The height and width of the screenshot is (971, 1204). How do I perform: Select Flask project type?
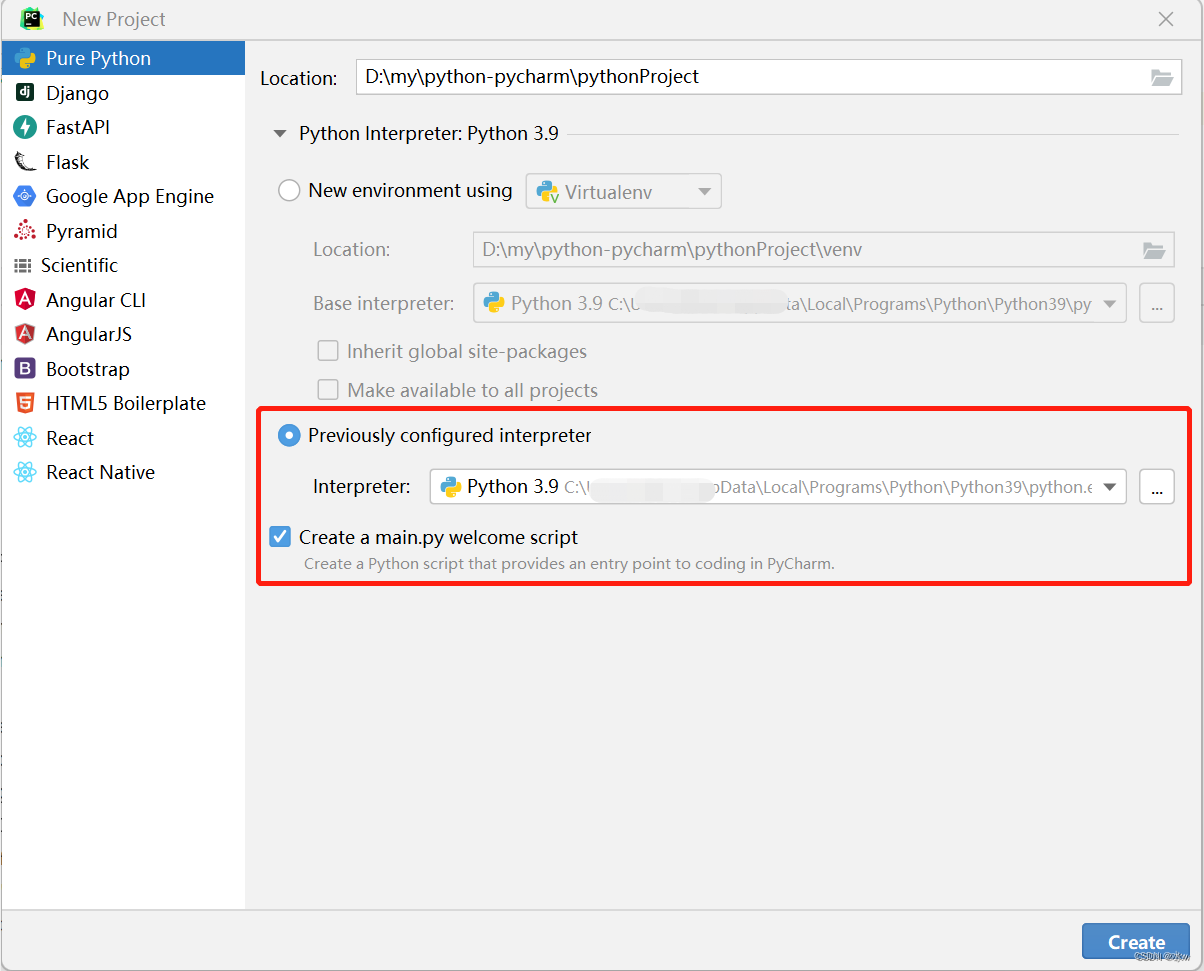[123, 162]
